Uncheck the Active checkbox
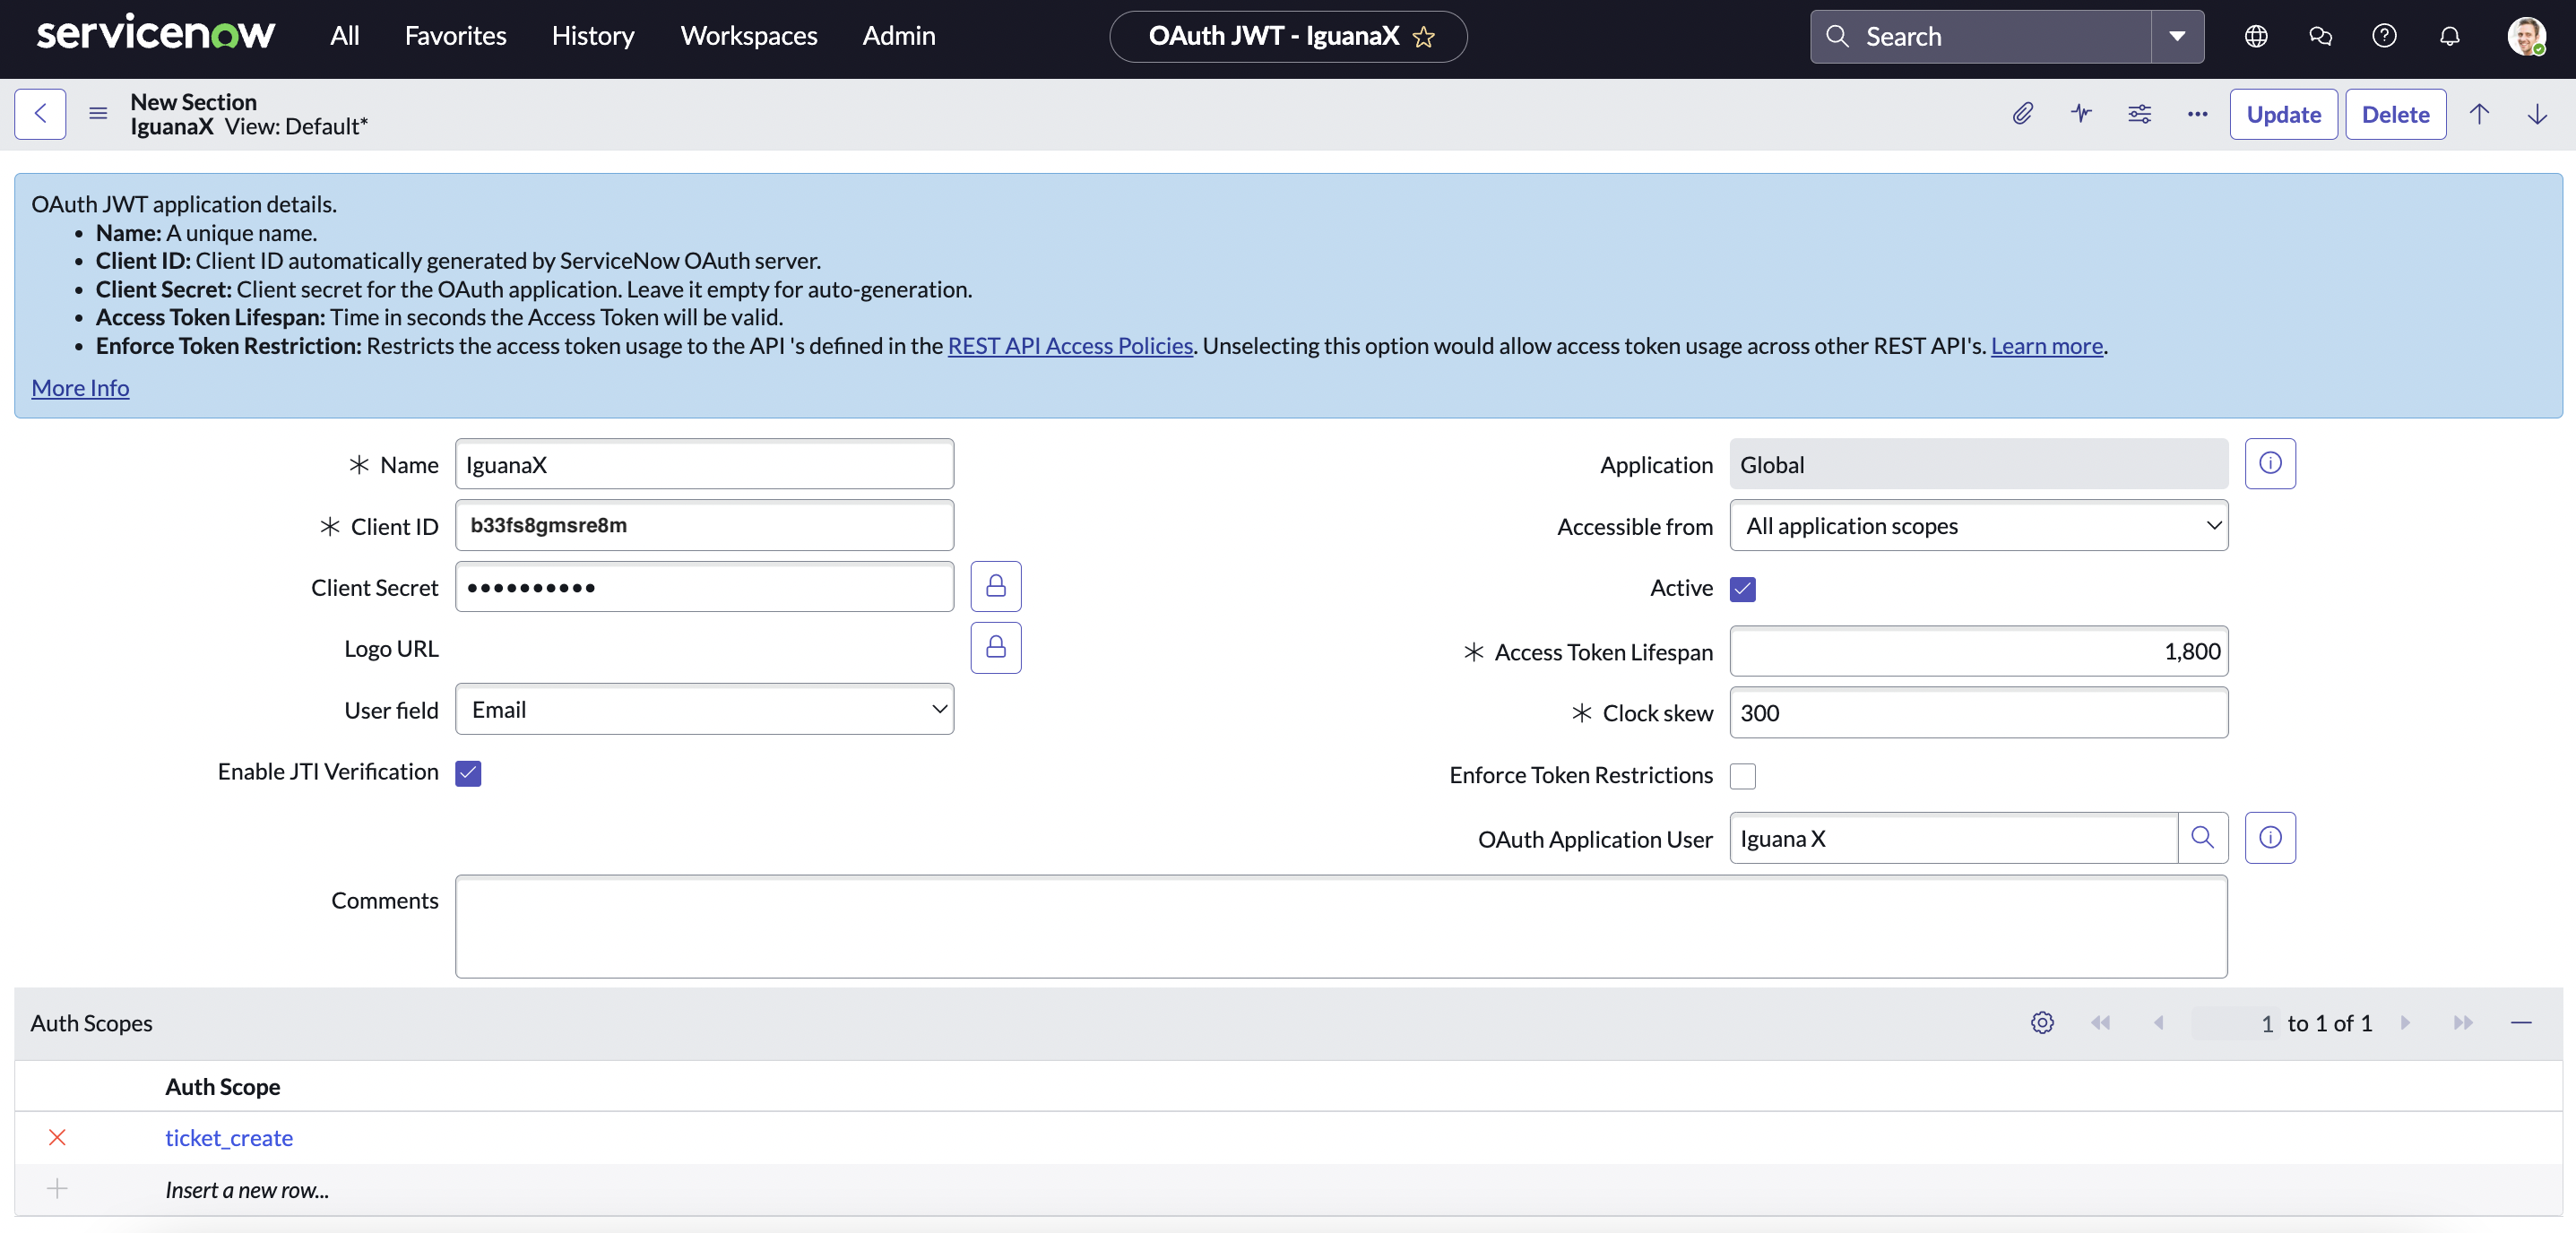The width and height of the screenshot is (2576, 1233). coord(1743,589)
